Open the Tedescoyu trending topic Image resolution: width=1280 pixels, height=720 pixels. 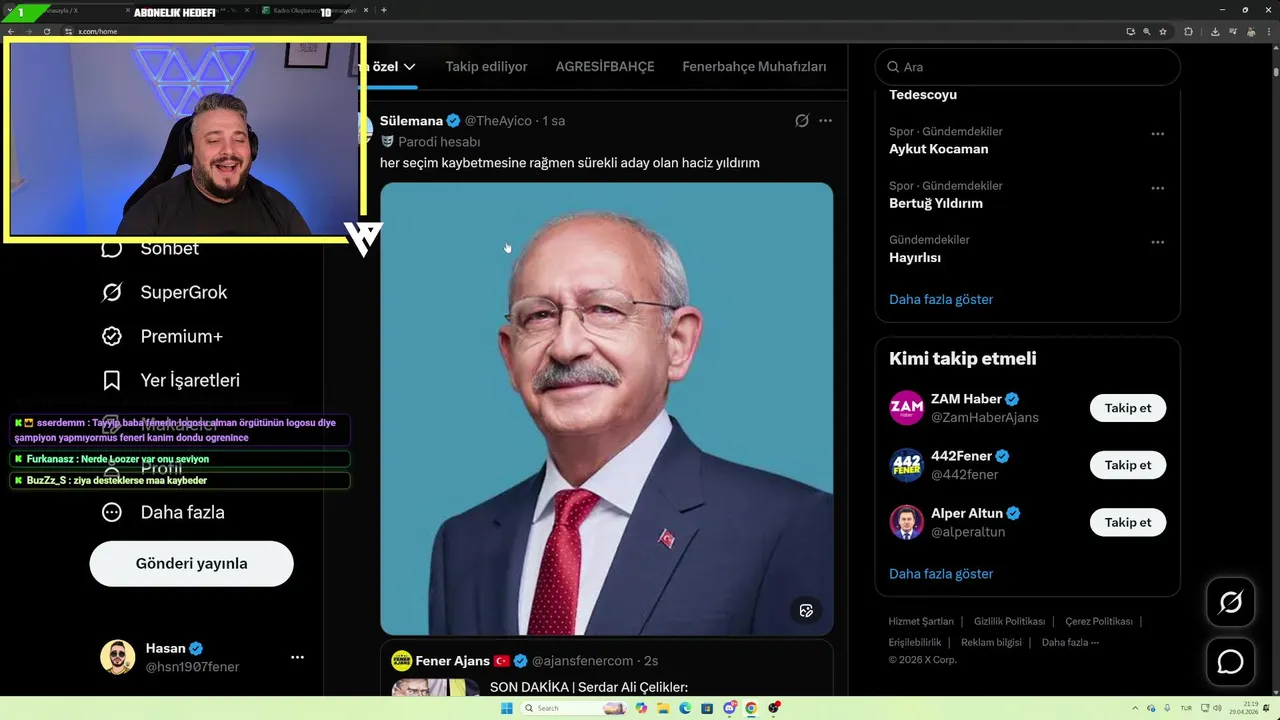923,95
